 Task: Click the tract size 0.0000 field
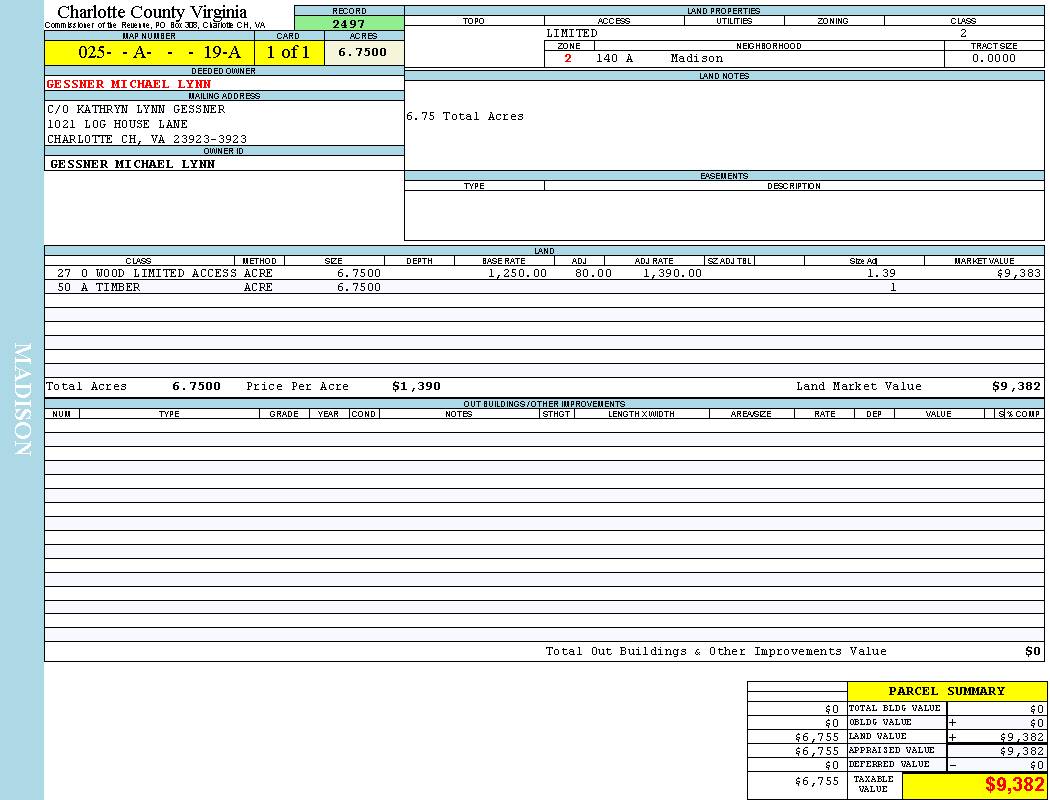pos(993,59)
